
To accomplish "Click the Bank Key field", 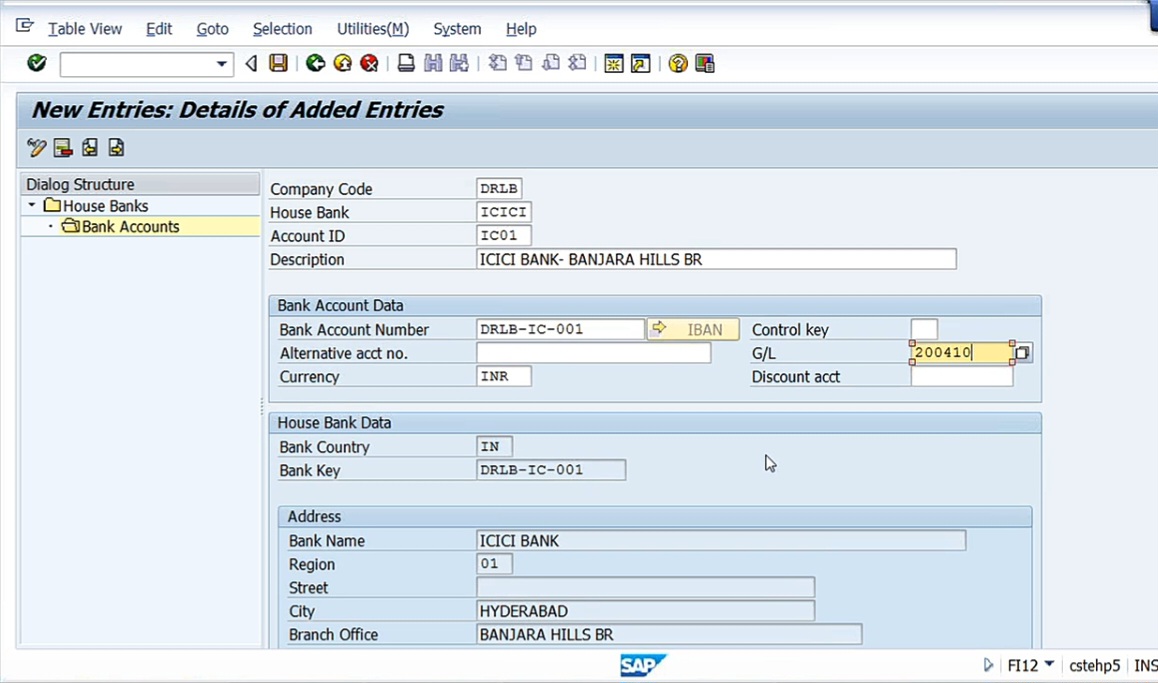I will click(x=551, y=470).
